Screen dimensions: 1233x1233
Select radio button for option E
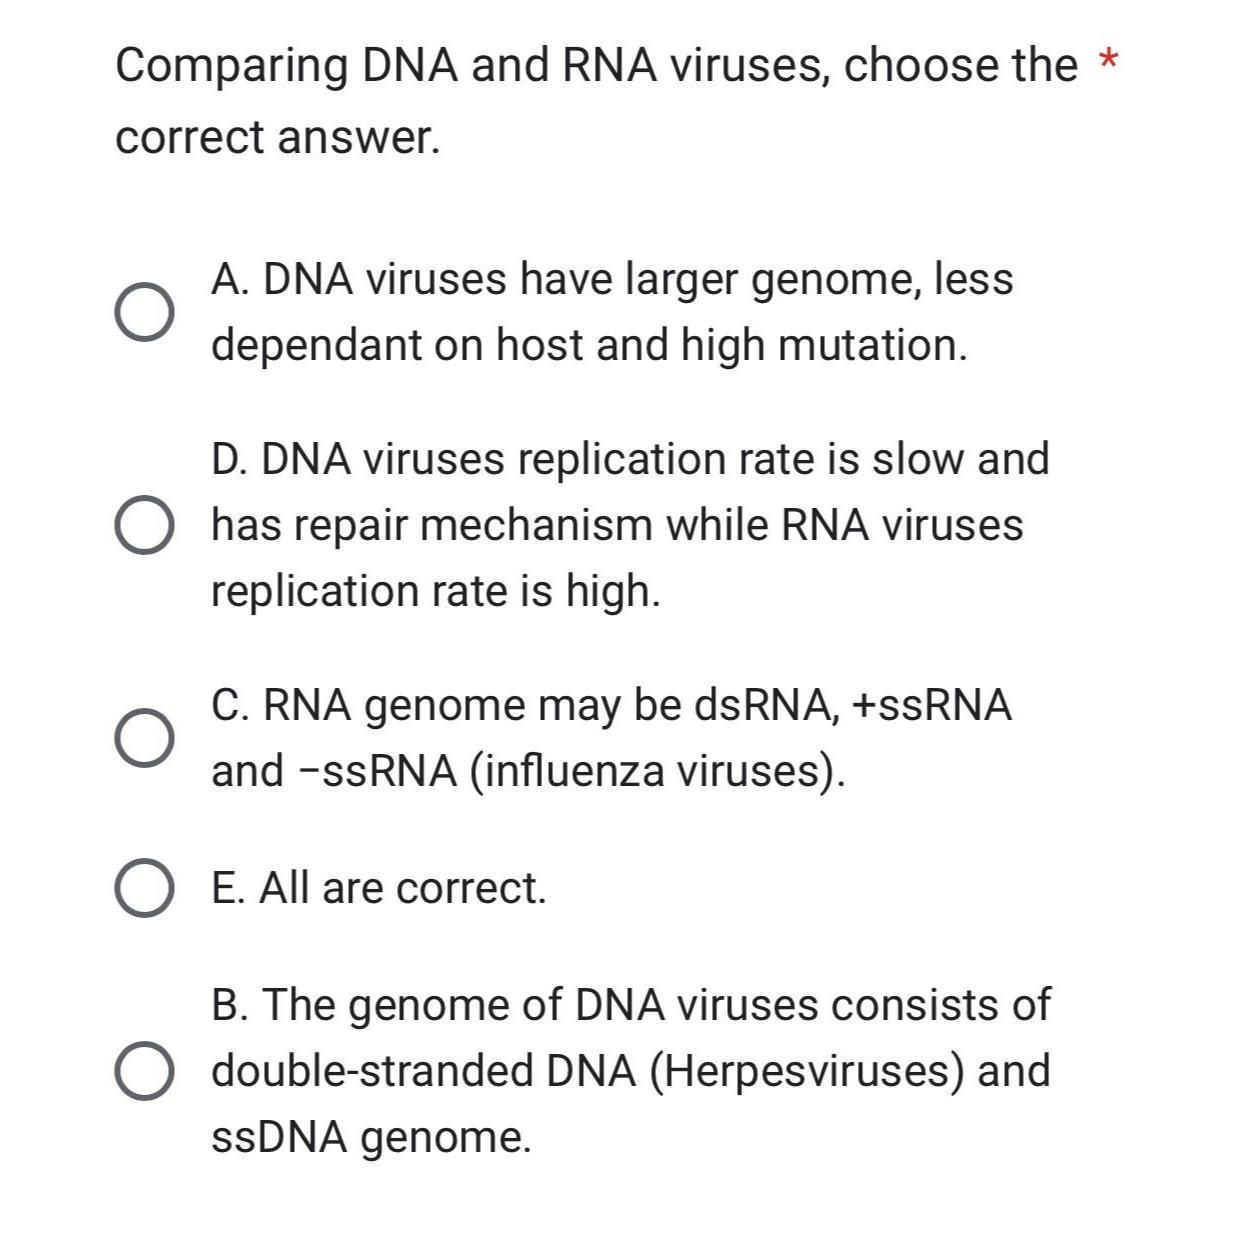pyautogui.click(x=143, y=888)
